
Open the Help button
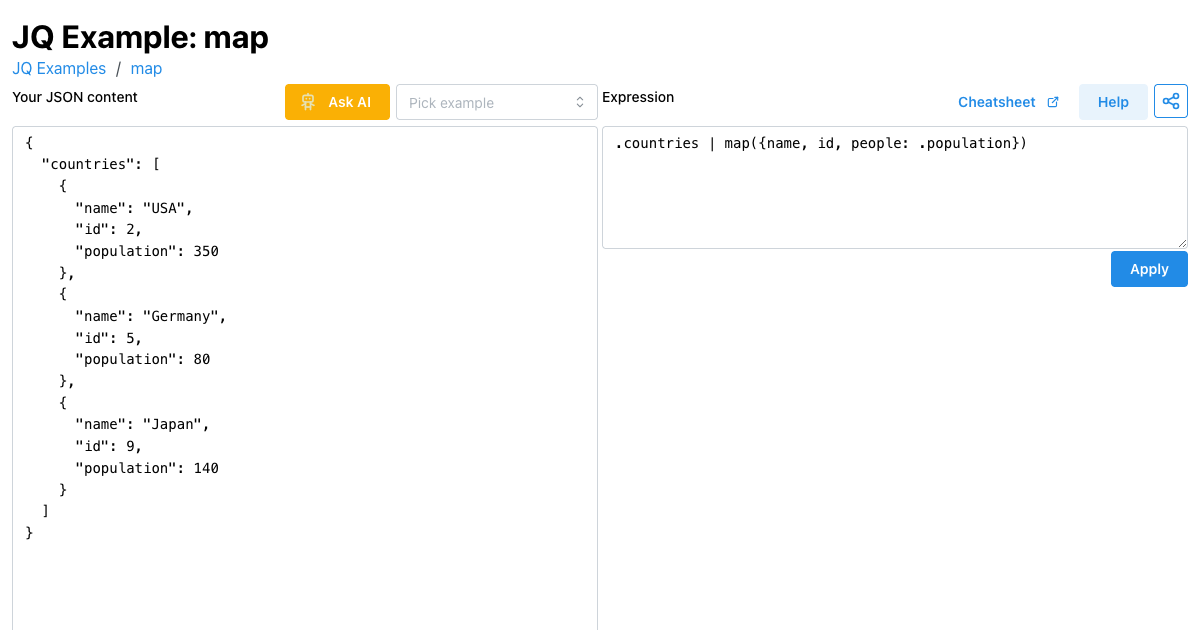tap(1113, 102)
